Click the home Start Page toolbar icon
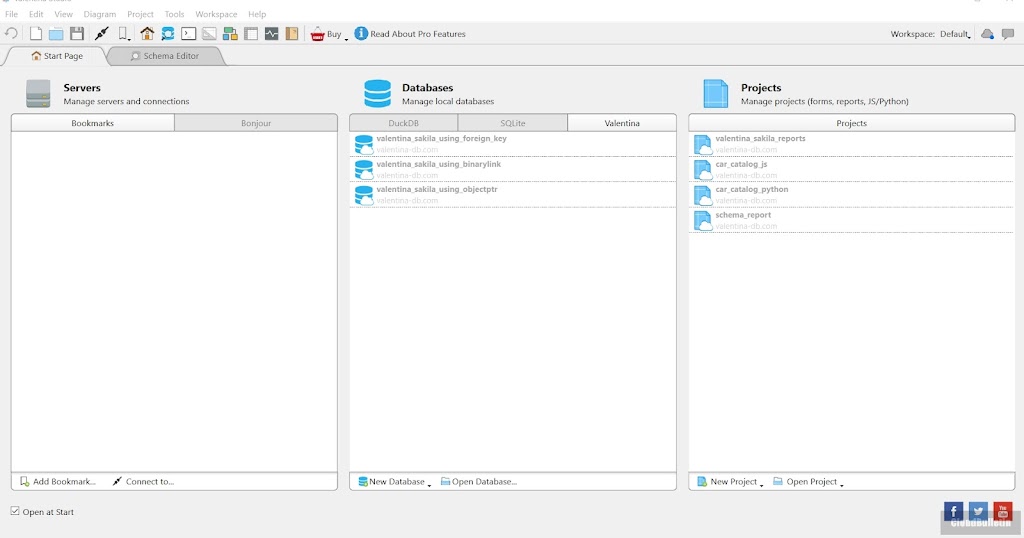Image resolution: width=1024 pixels, height=538 pixels. (x=147, y=33)
